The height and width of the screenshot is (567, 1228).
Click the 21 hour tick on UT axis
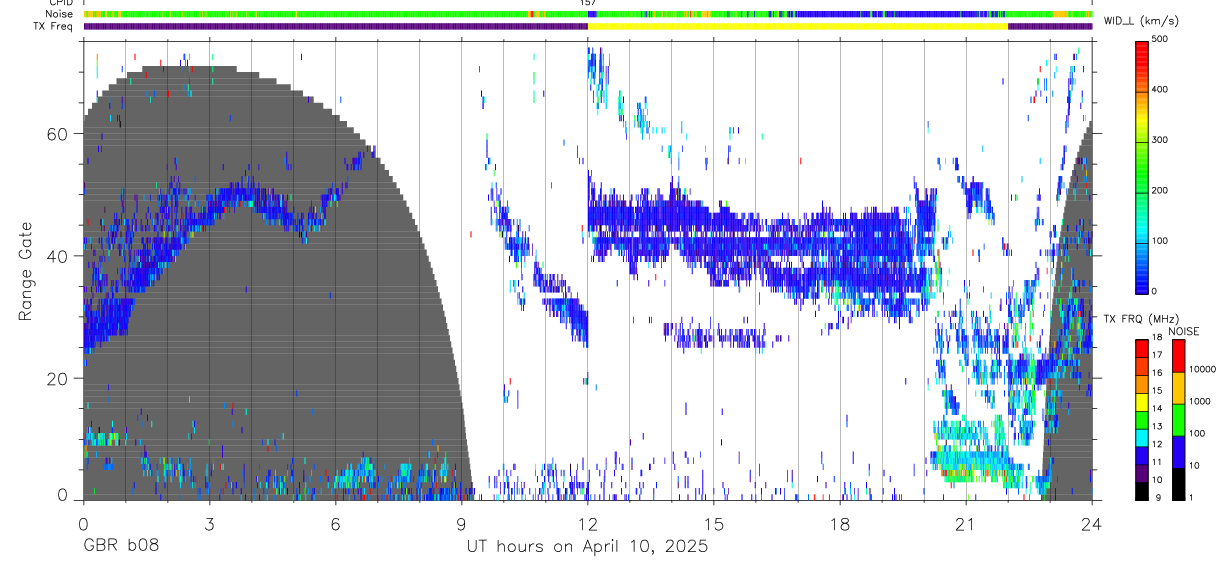point(965,524)
